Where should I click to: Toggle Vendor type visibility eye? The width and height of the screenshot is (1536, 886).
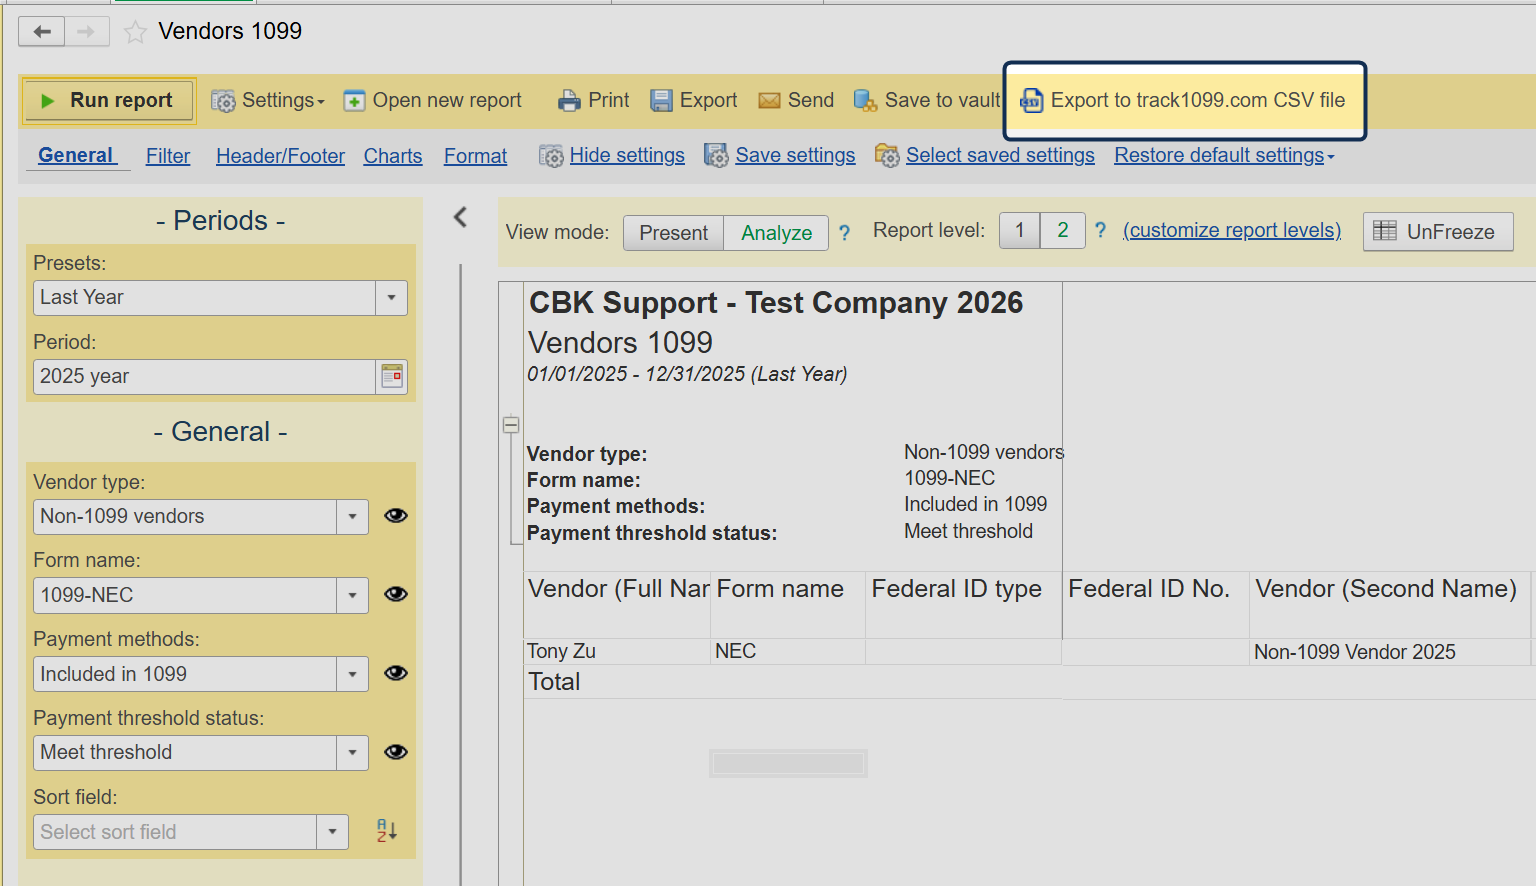point(396,516)
